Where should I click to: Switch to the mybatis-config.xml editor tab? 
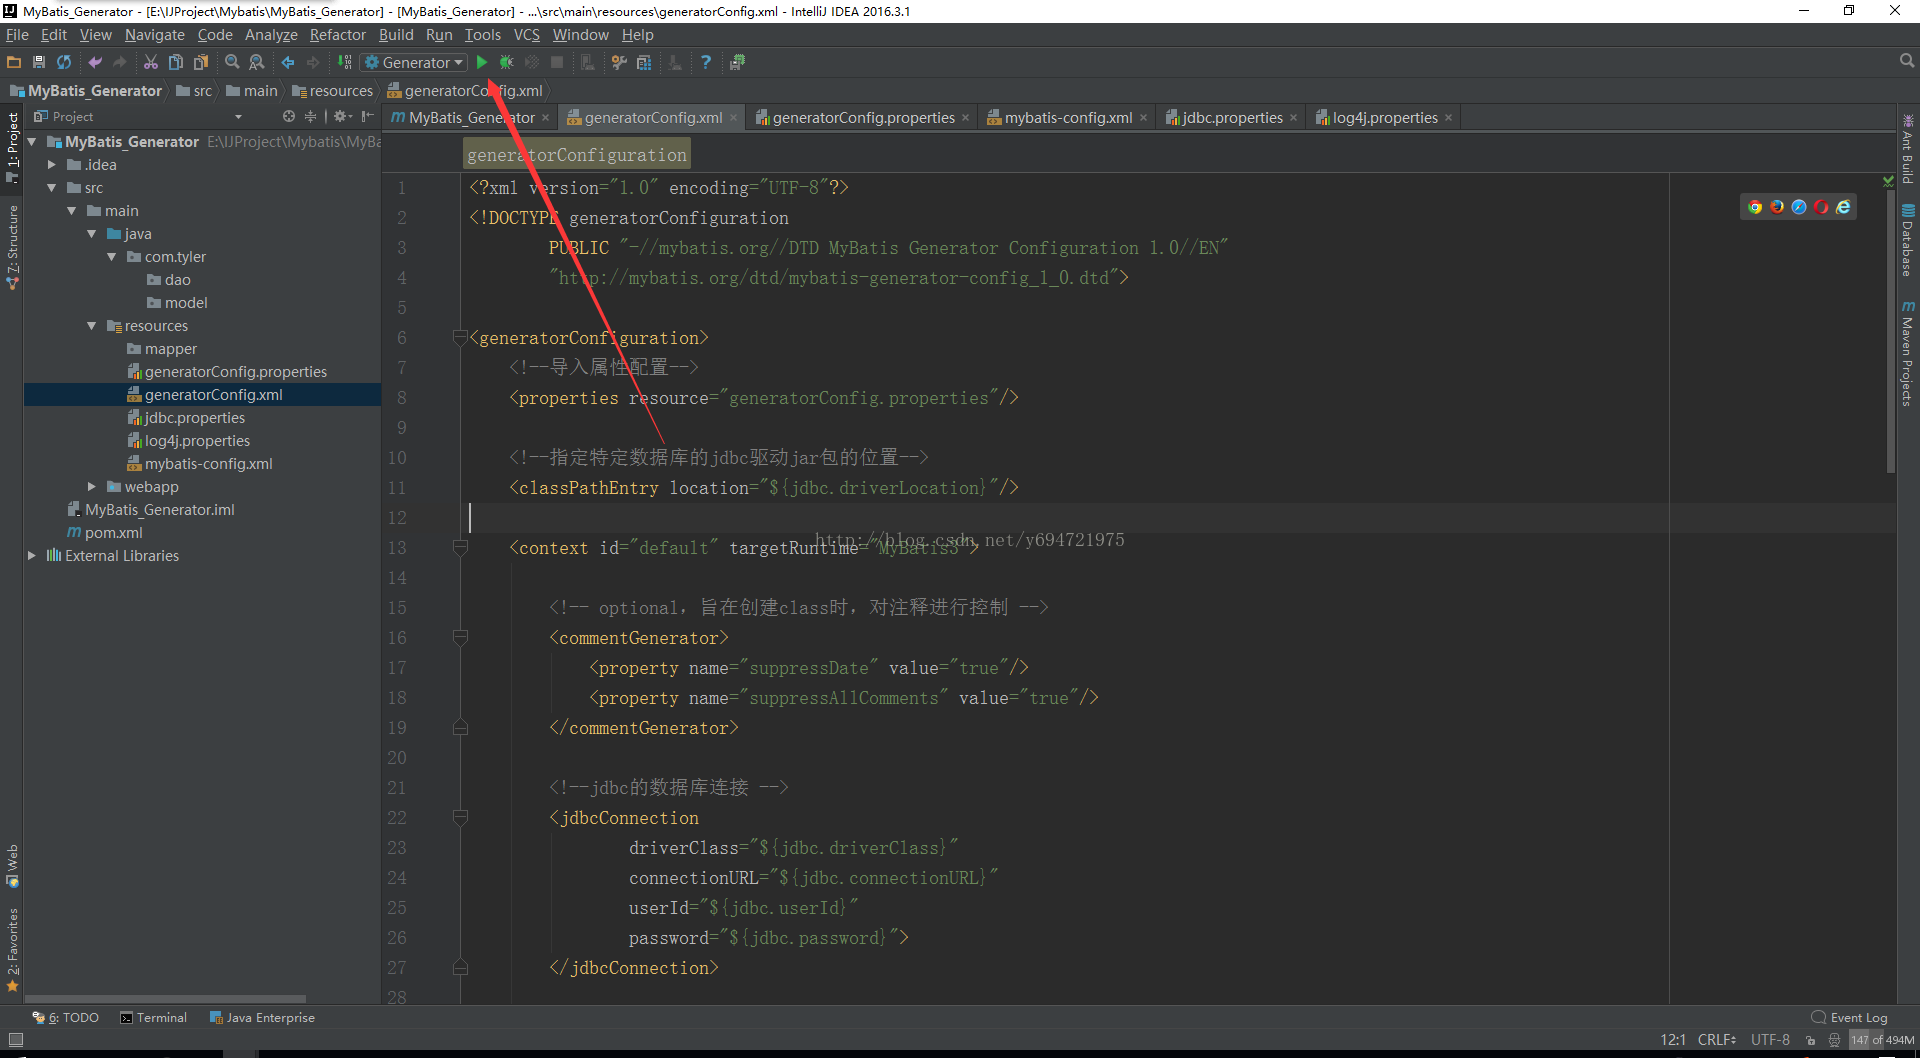coord(1068,118)
